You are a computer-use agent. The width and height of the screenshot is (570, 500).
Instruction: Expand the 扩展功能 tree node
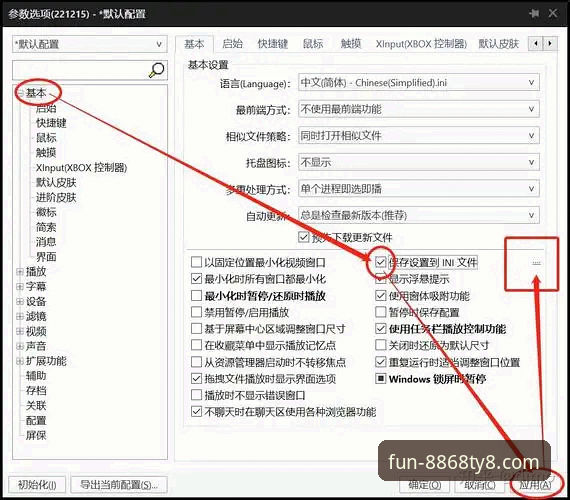[x=20, y=361]
